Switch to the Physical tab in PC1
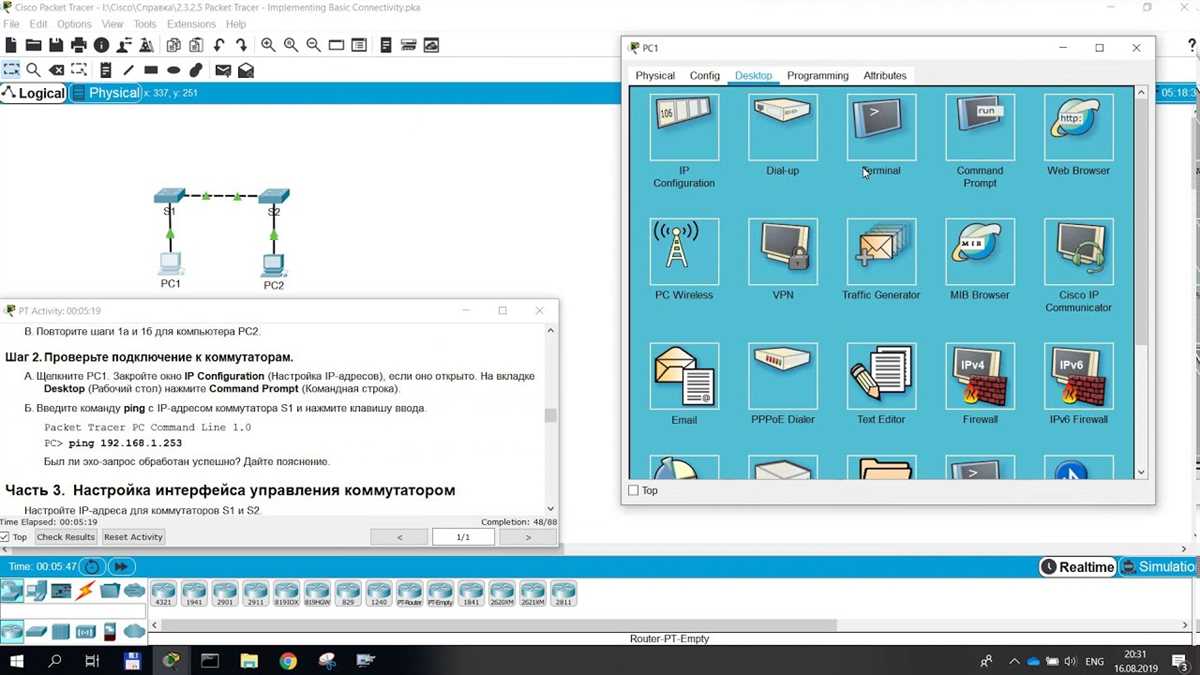Screen dimensions: 1200x675 coord(655,75)
